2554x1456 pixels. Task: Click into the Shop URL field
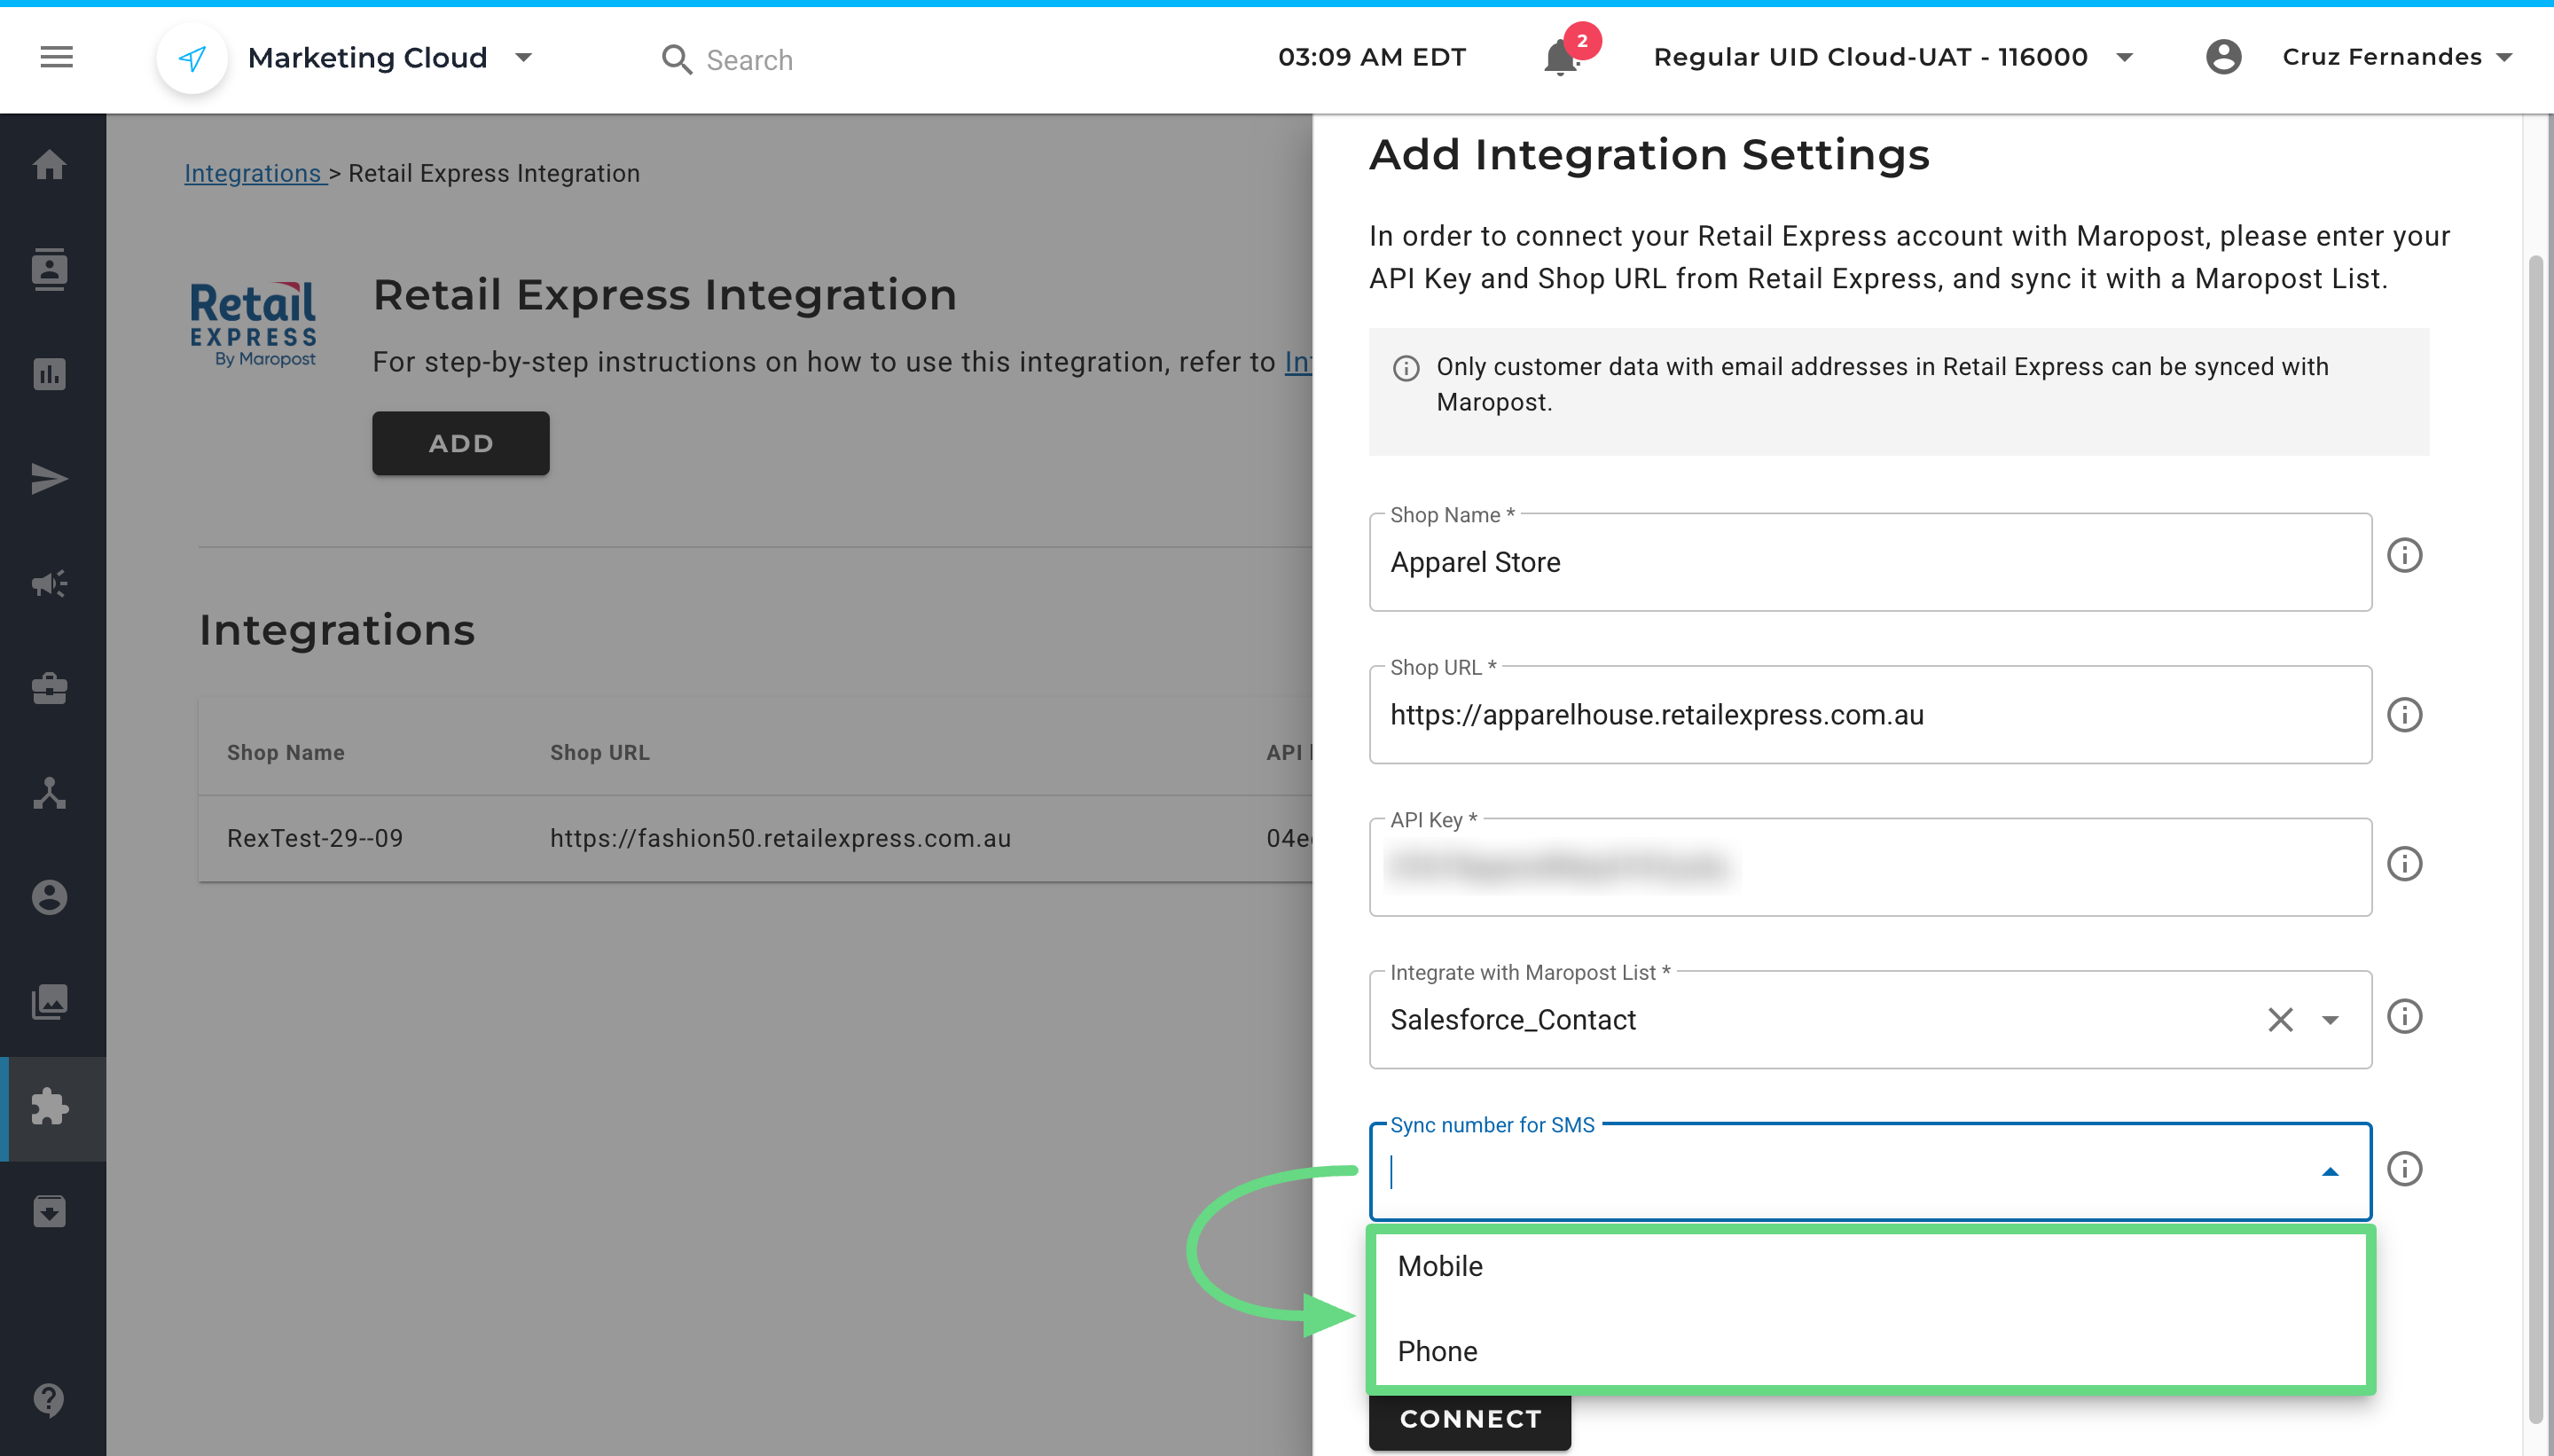[x=1869, y=715]
